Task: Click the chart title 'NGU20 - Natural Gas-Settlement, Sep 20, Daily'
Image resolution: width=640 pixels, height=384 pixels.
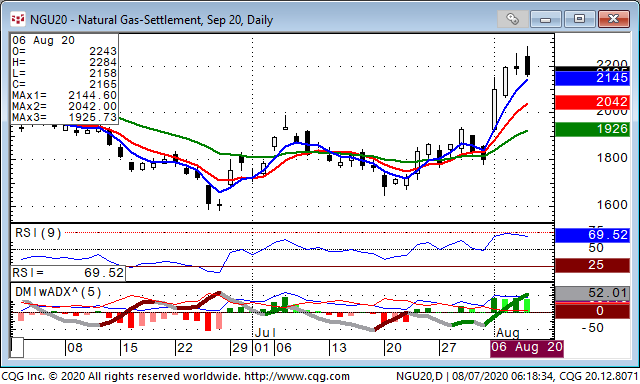Action: (x=151, y=20)
